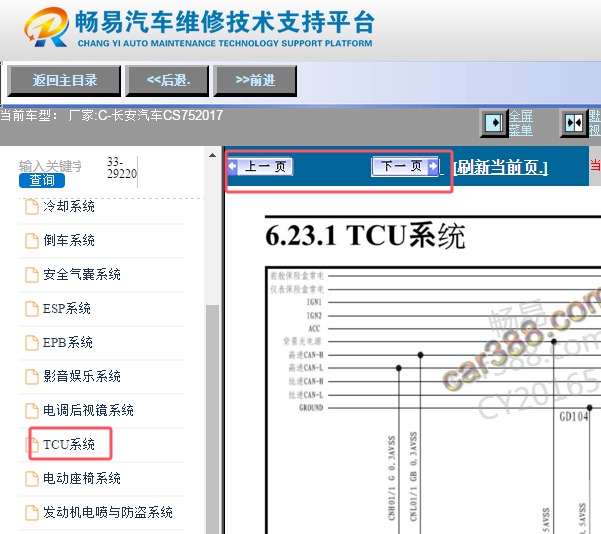Click the GD104 label in diagram

point(574,416)
